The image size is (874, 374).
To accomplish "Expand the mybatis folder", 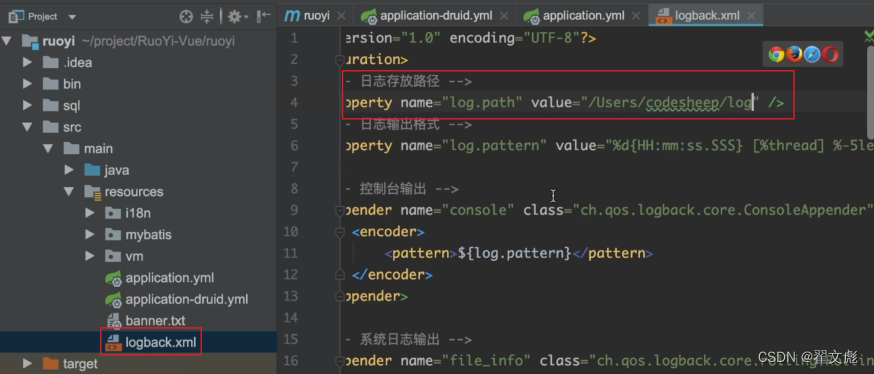I will click(90, 235).
